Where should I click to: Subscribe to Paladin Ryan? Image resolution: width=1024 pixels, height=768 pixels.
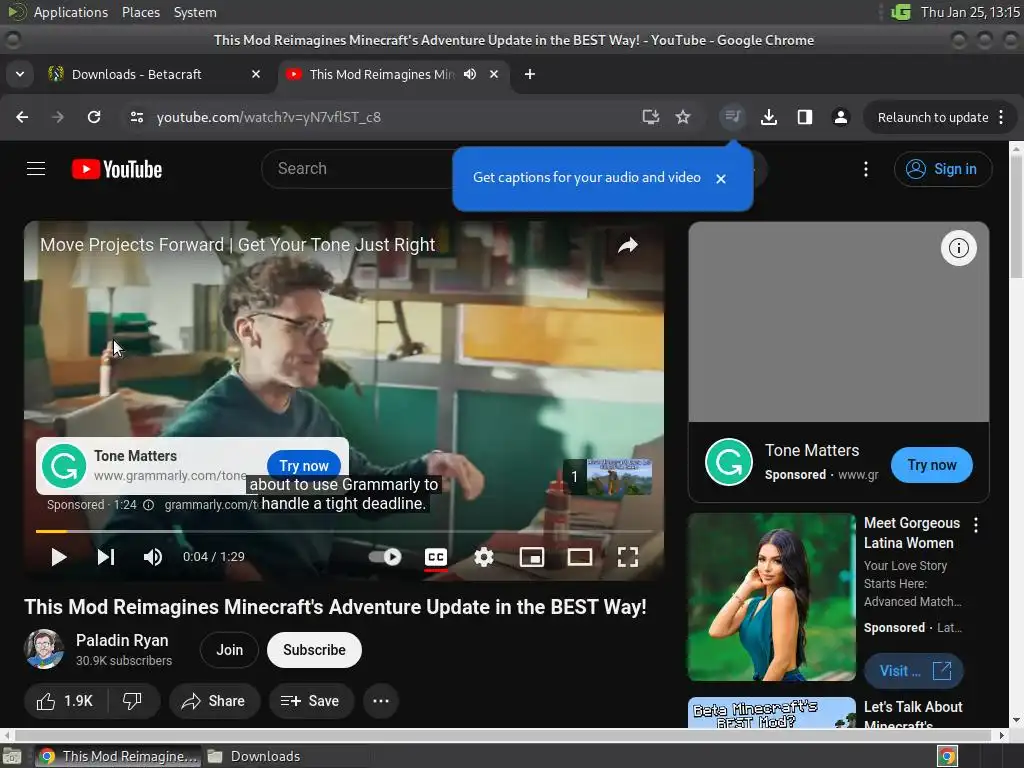pyautogui.click(x=314, y=650)
